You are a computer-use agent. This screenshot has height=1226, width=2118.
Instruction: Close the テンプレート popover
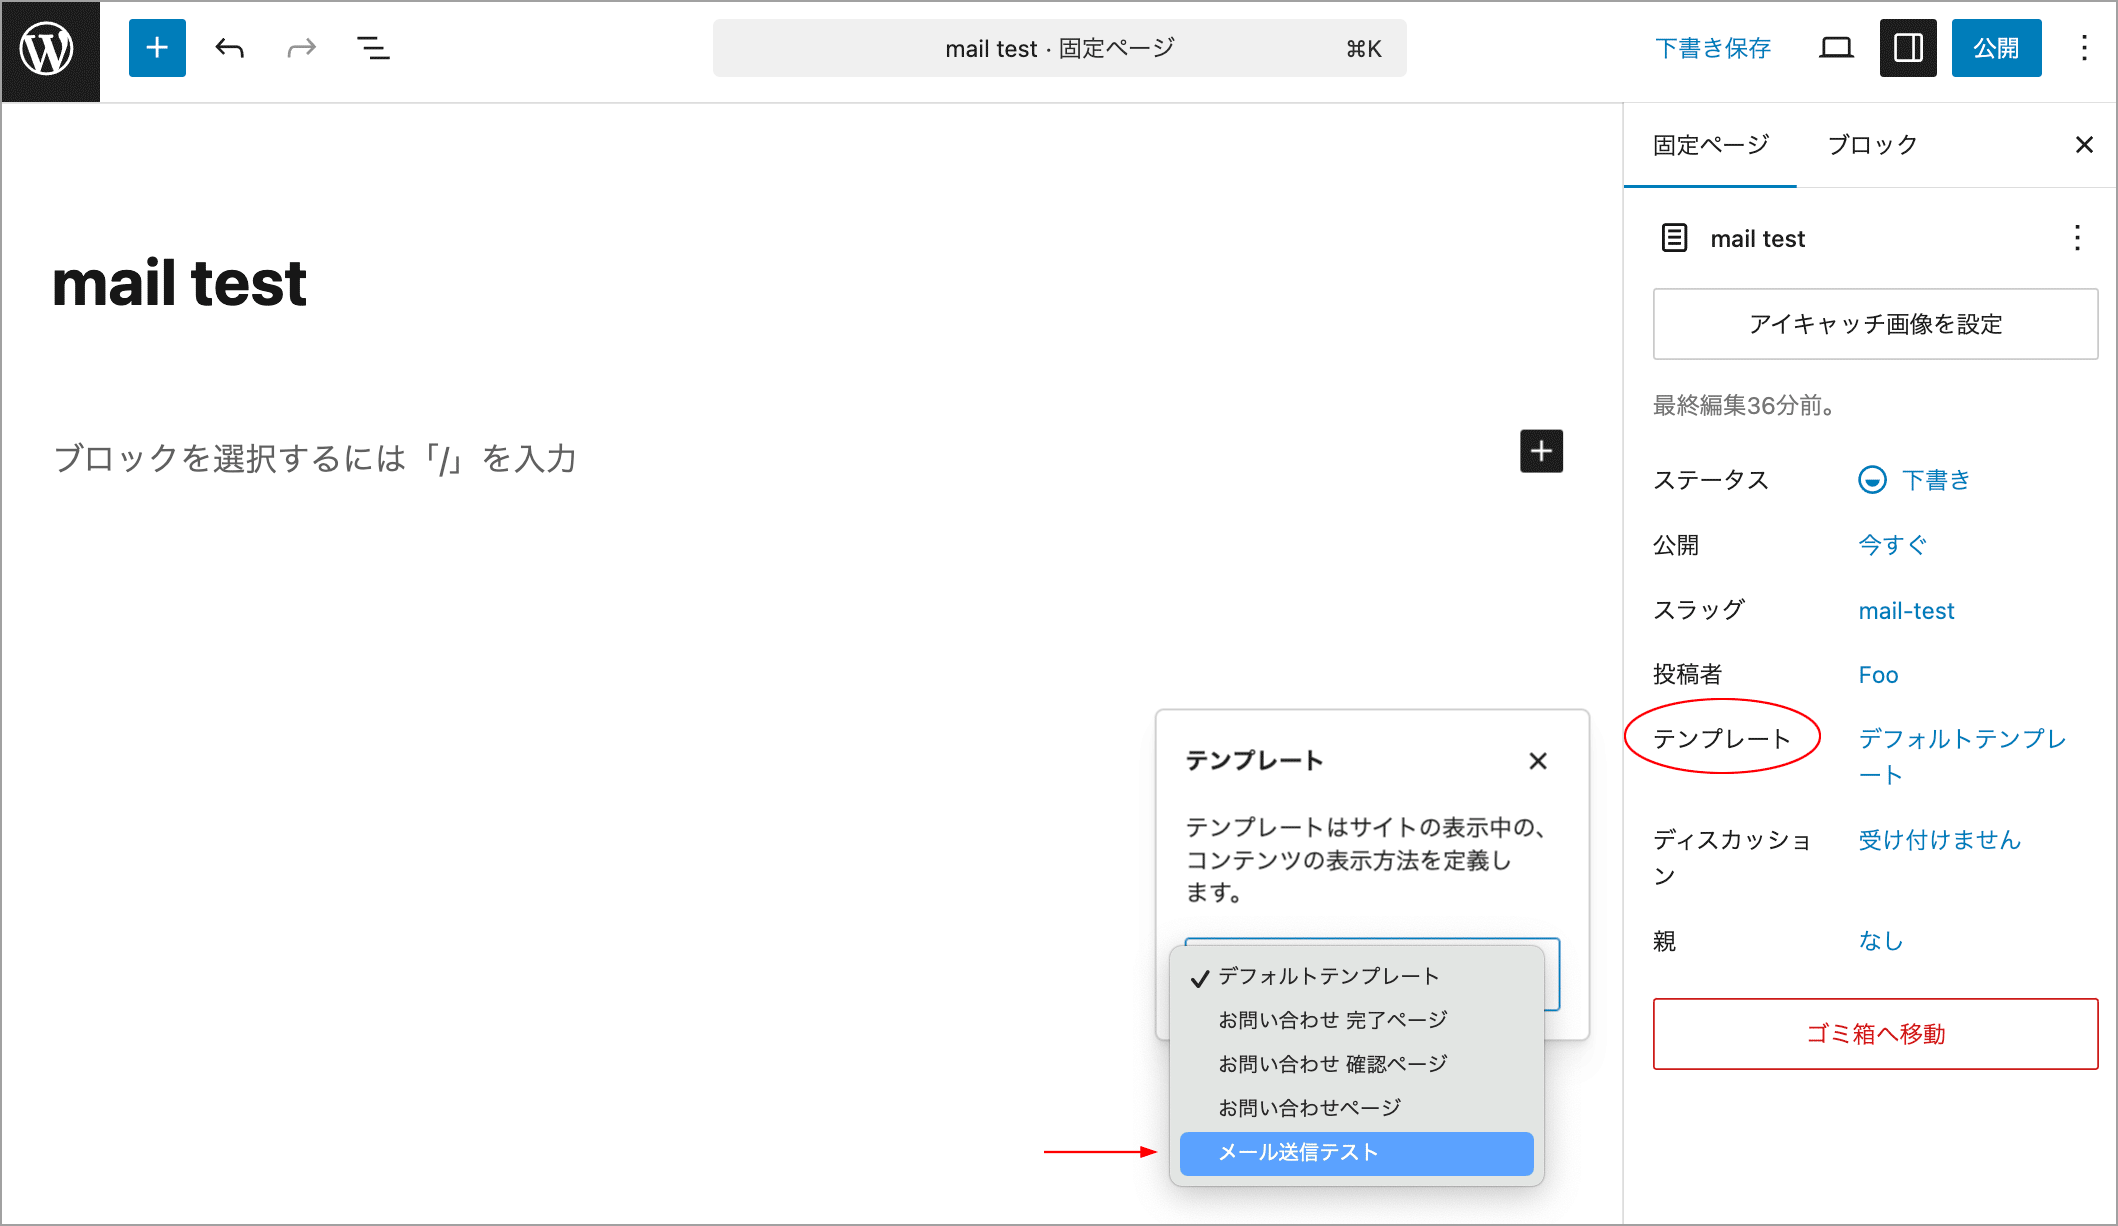point(1538,761)
